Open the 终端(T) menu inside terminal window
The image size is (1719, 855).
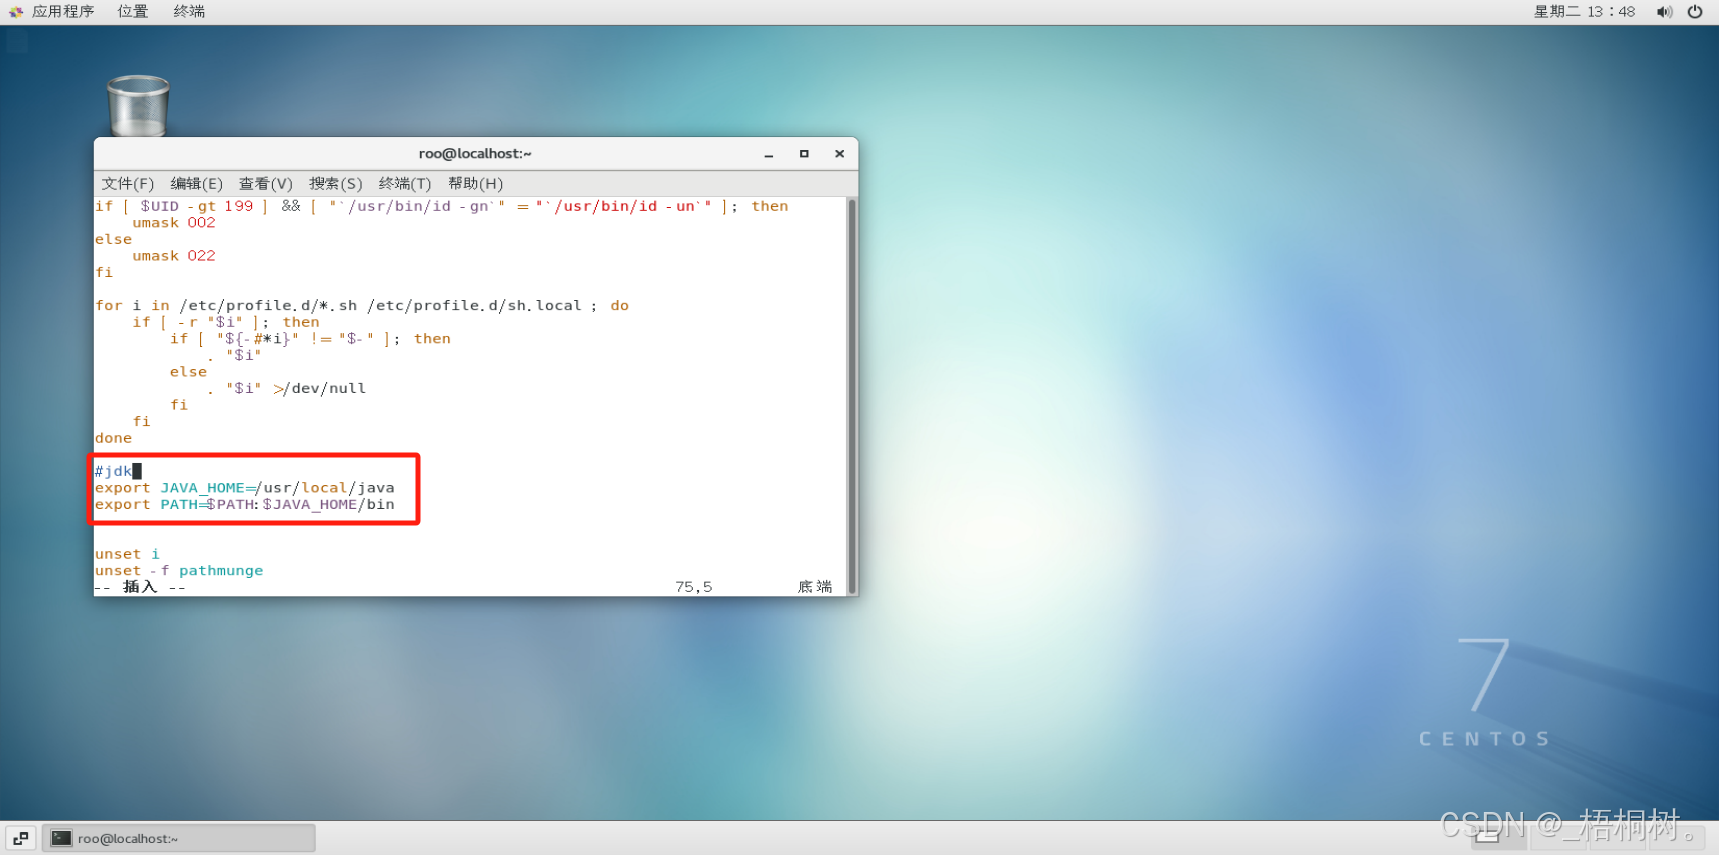coord(404,184)
